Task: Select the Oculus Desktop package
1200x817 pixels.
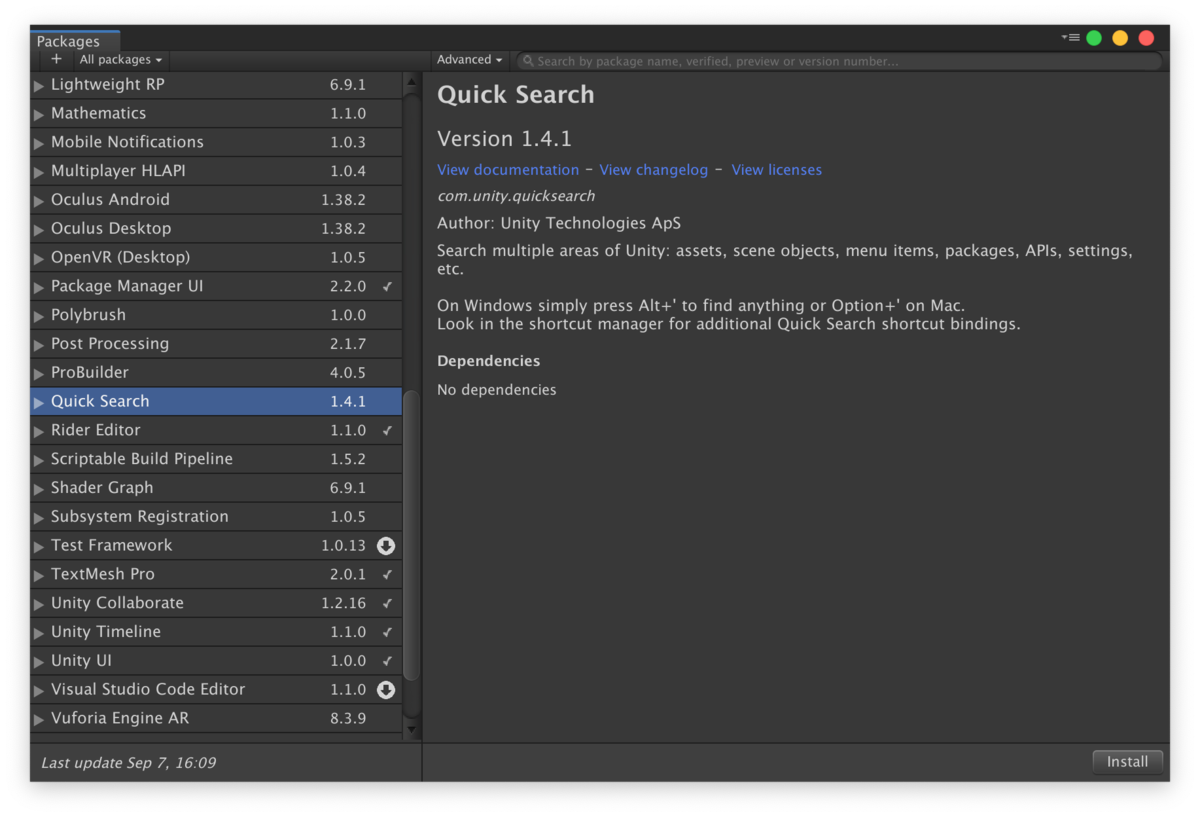Action: pos(216,229)
